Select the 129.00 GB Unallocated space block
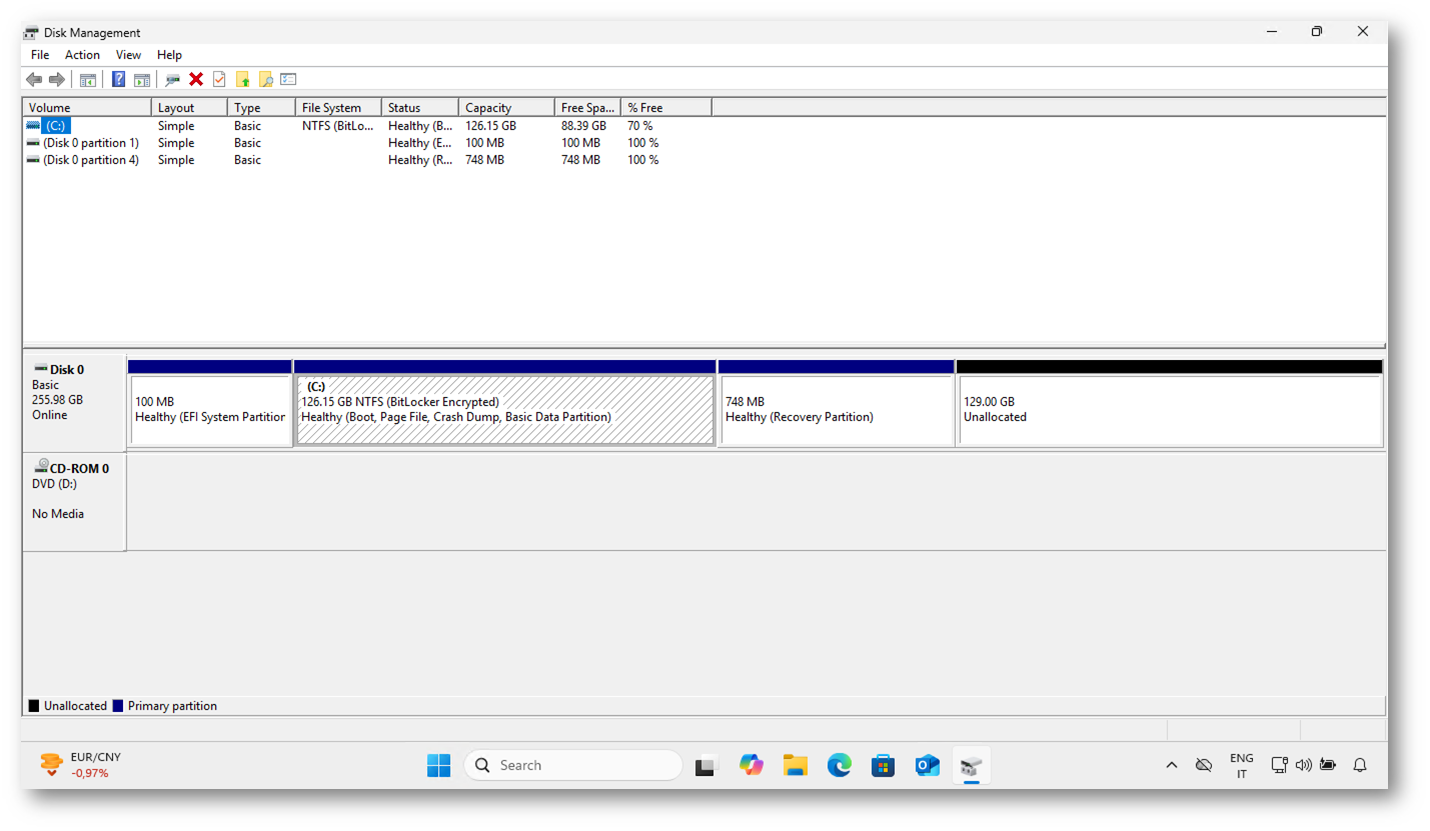The height and width of the screenshot is (831, 1430). click(1168, 410)
